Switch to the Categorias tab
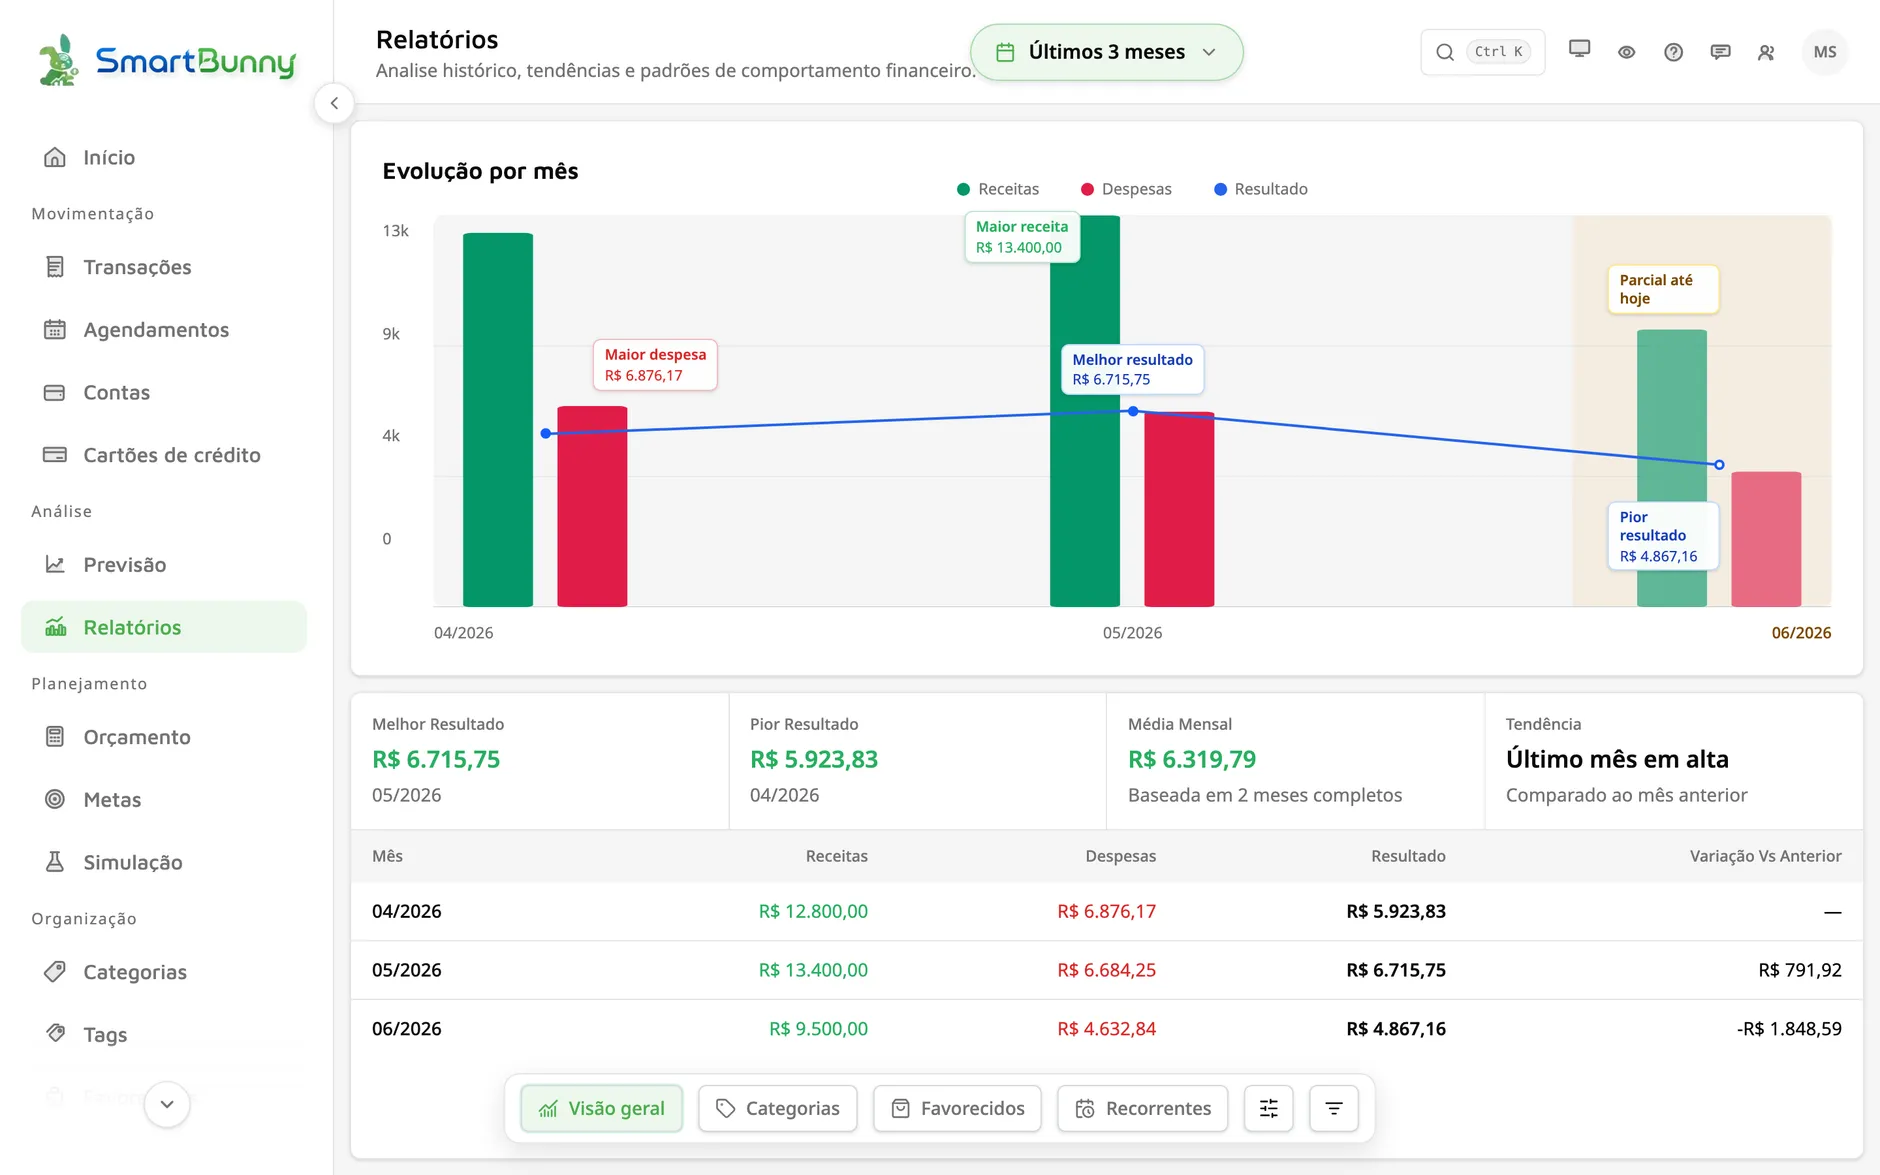Viewport: 1880px width, 1175px height. pos(778,1108)
